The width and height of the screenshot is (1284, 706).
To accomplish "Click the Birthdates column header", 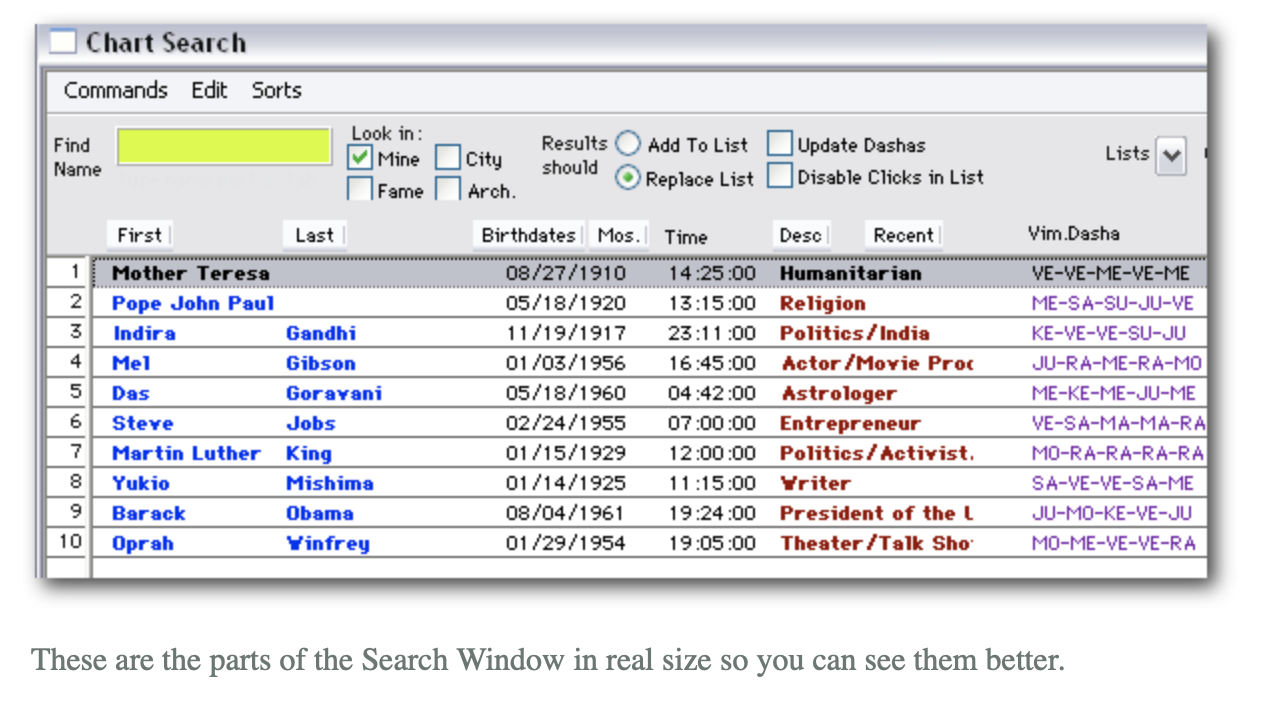I will tap(528, 235).
